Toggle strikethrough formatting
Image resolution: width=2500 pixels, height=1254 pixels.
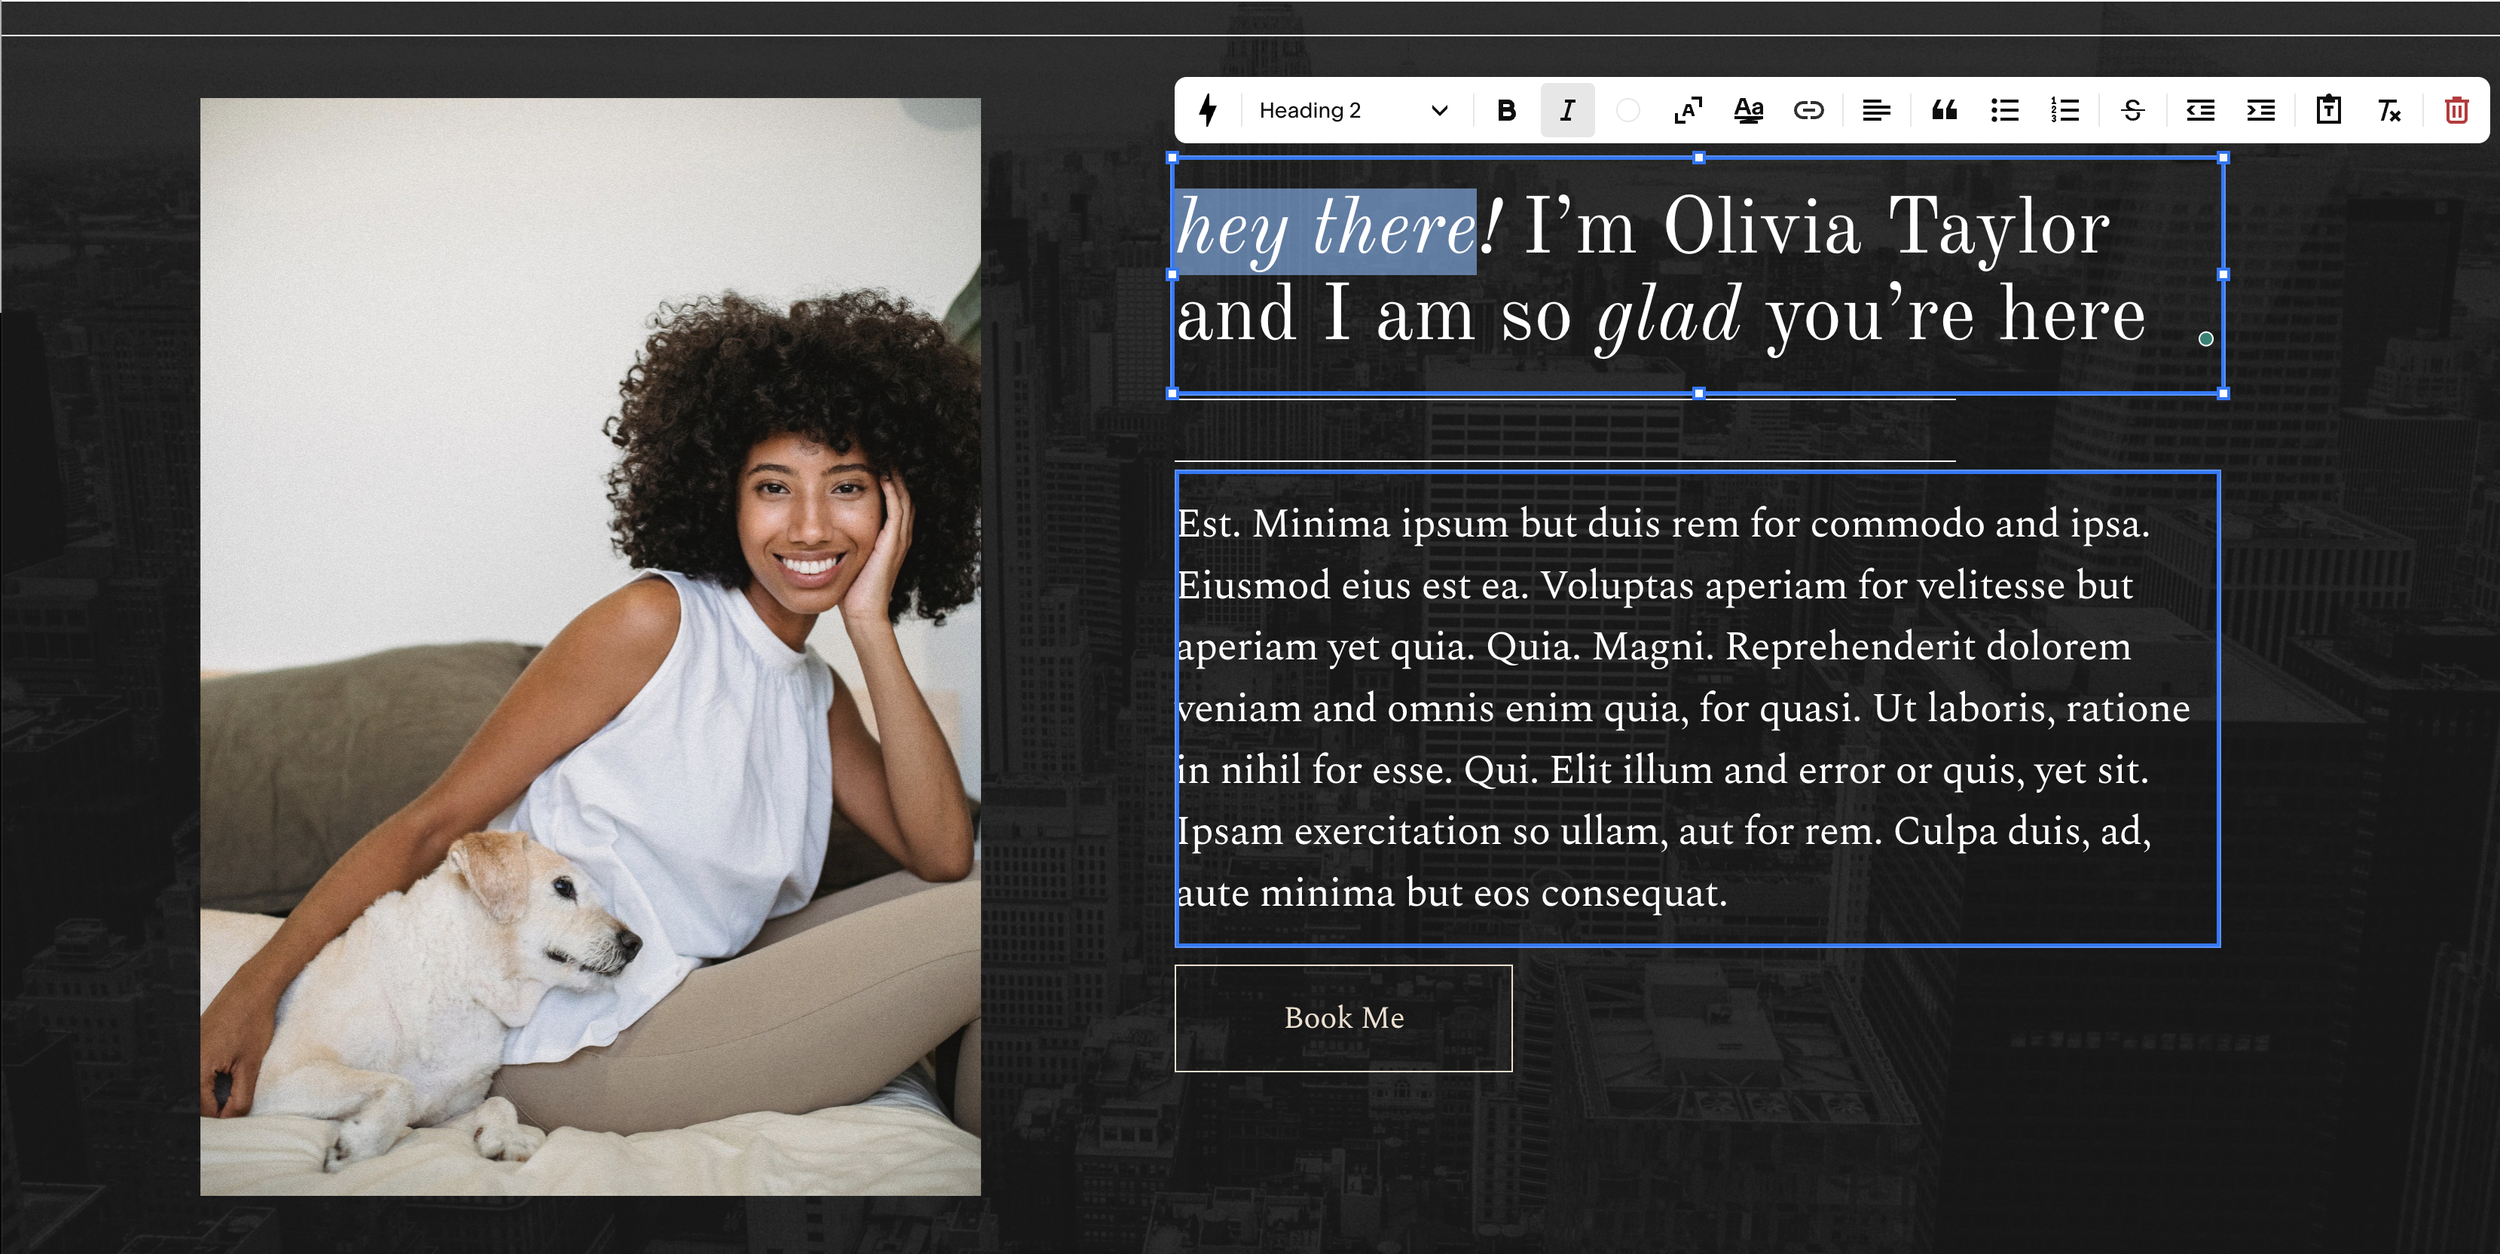pyautogui.click(x=2132, y=110)
